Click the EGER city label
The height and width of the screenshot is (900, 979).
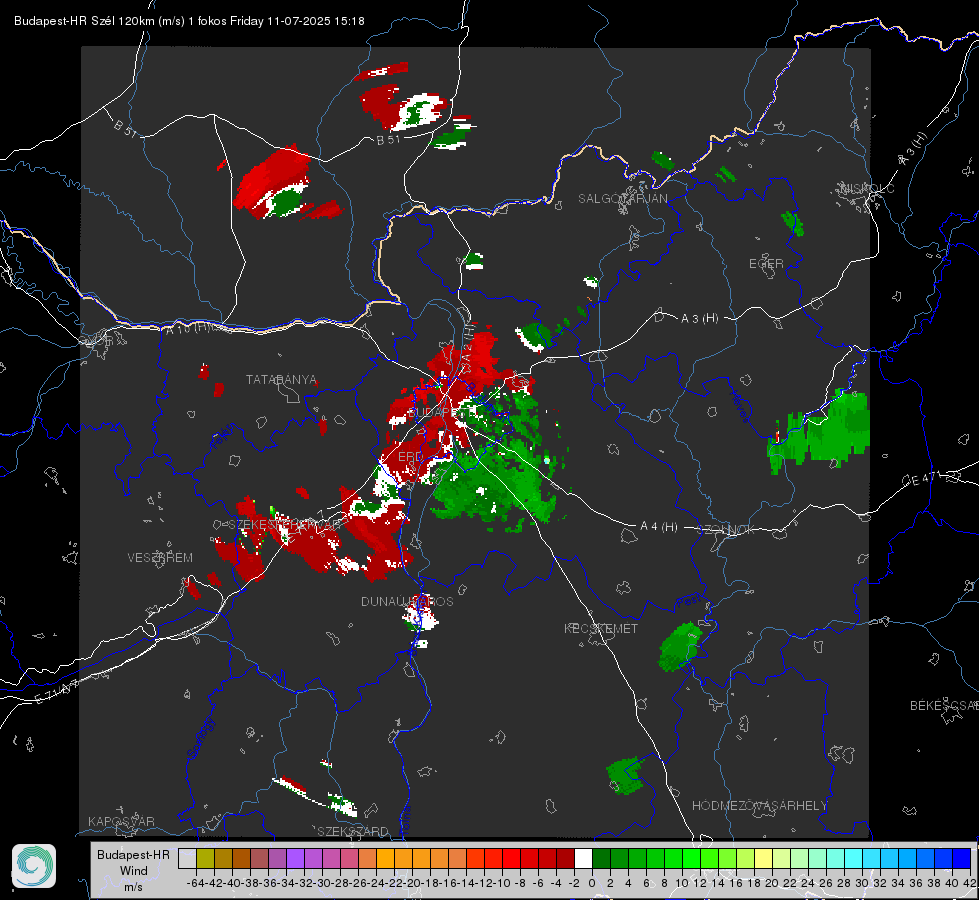click(766, 264)
